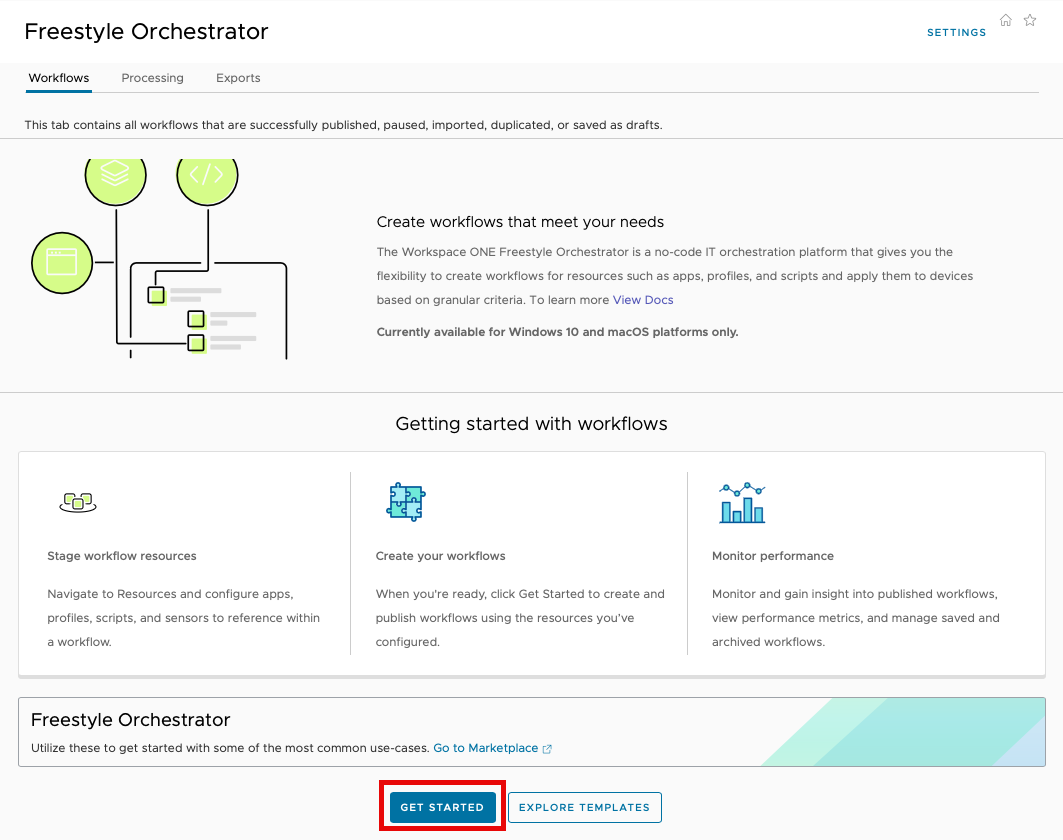Follow the Go to Marketplace link
This screenshot has width=1063, height=840.
(485, 748)
